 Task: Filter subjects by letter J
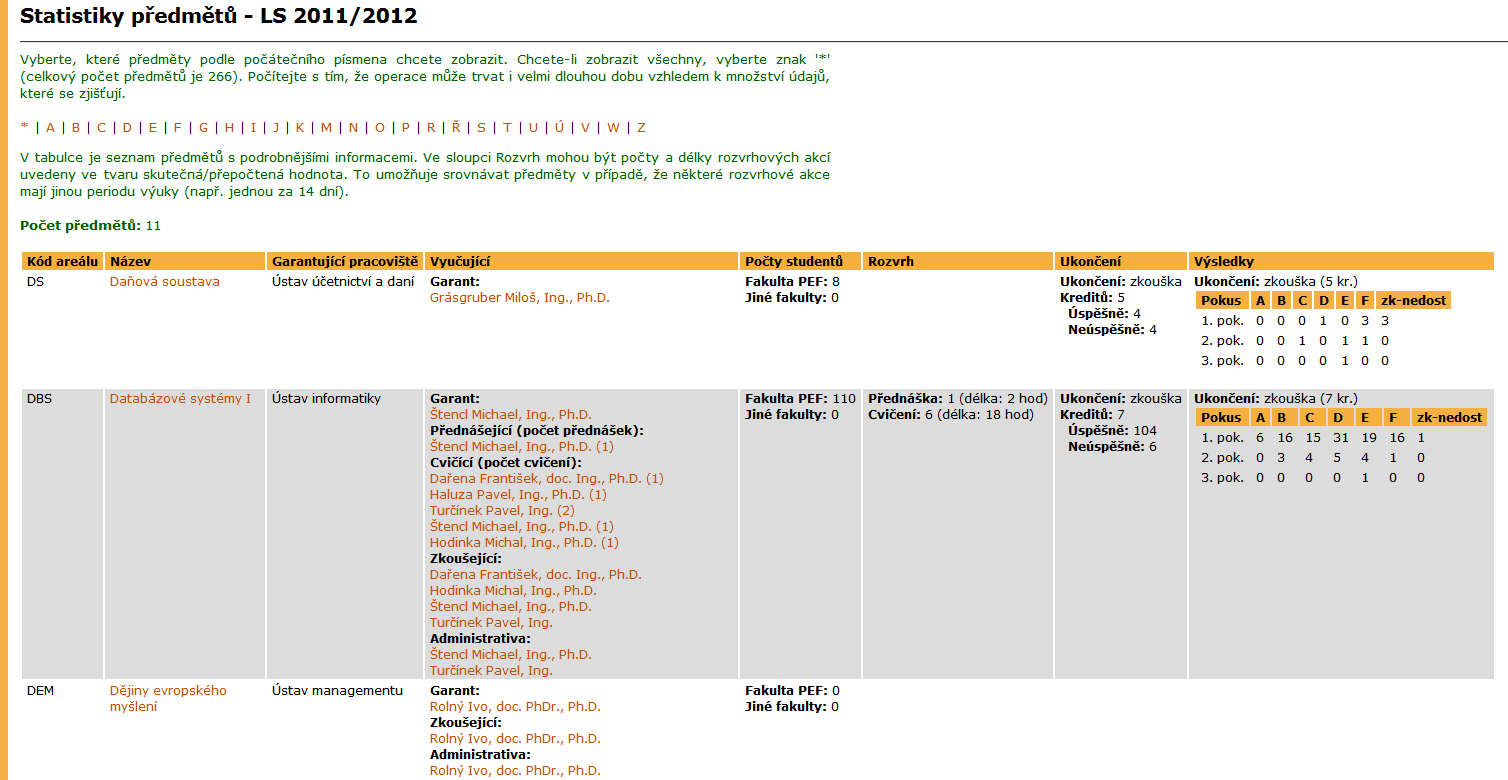[x=275, y=128]
